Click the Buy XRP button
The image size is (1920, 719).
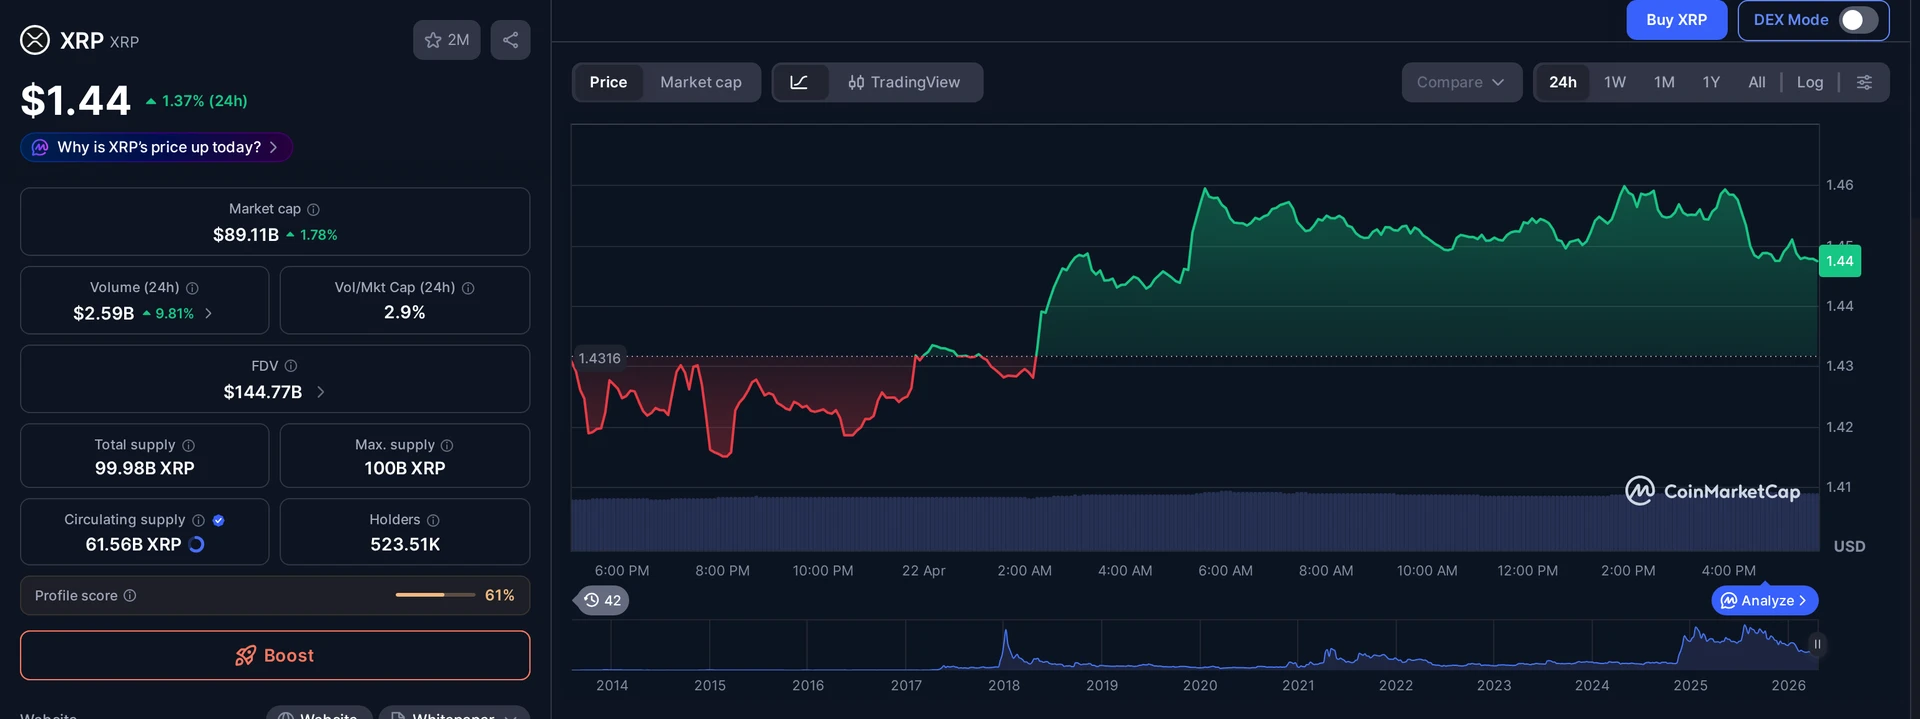click(1676, 20)
